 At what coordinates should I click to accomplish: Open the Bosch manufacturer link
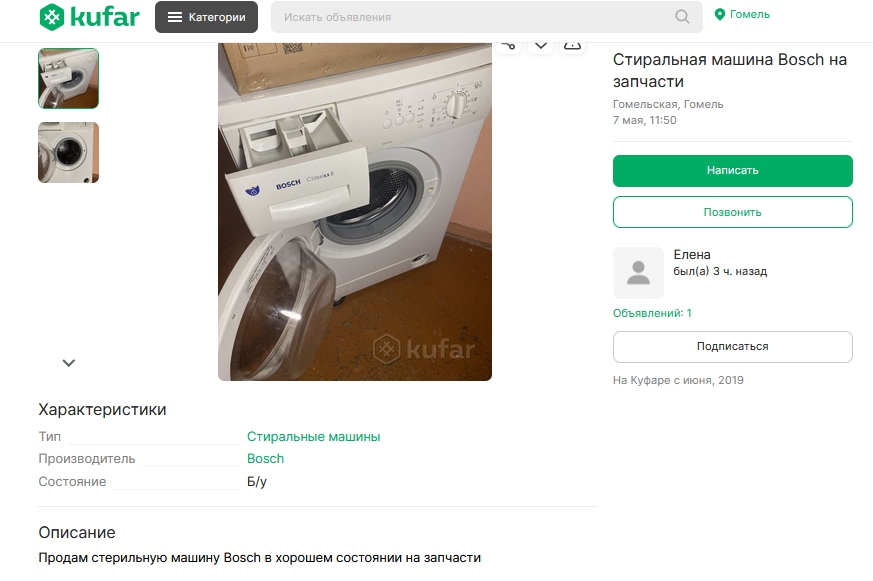[265, 459]
